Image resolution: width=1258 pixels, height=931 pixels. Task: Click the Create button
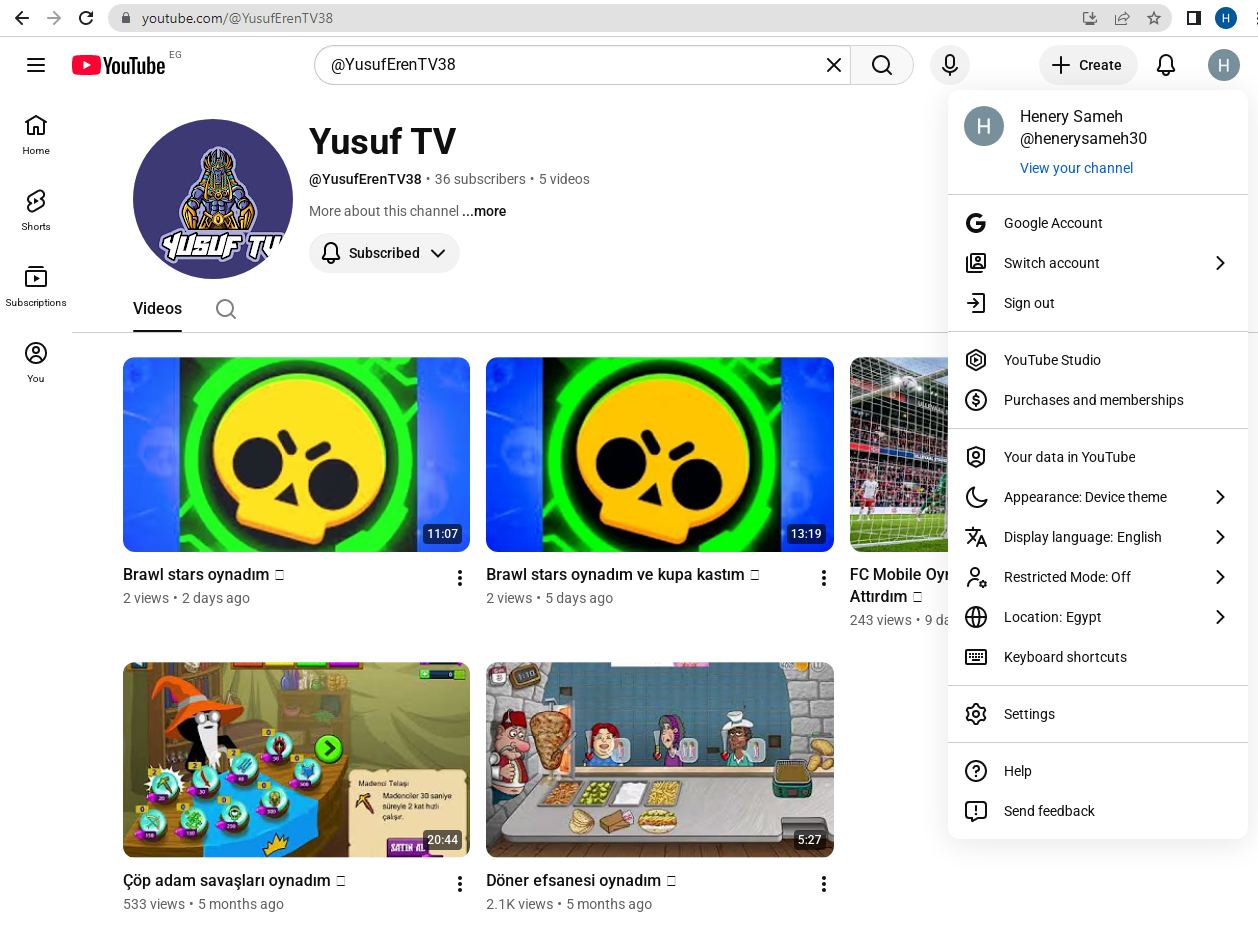(1088, 65)
